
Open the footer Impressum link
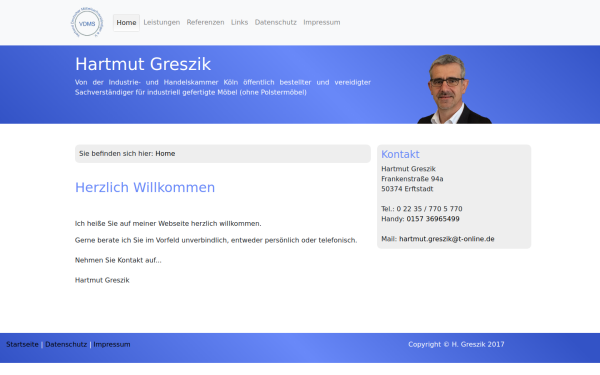(112, 344)
